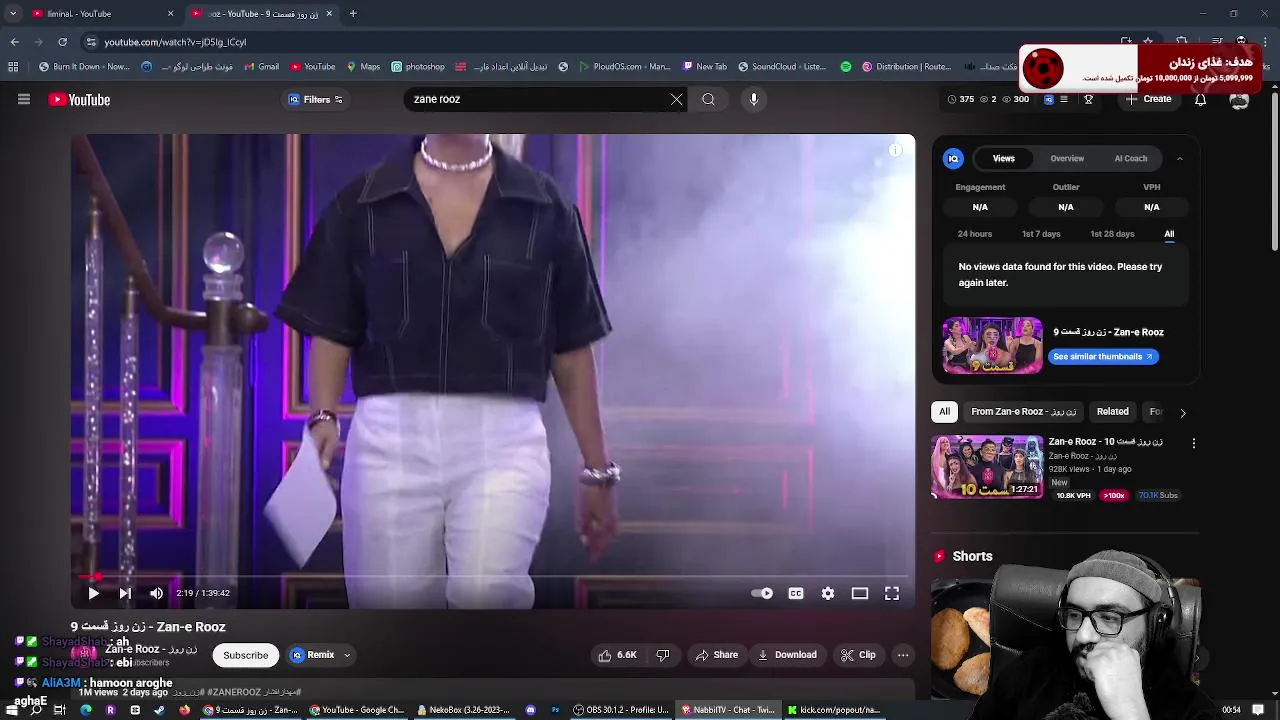Go to the YouTube home logo
Screen dimensions: 1280x720
coord(79,99)
